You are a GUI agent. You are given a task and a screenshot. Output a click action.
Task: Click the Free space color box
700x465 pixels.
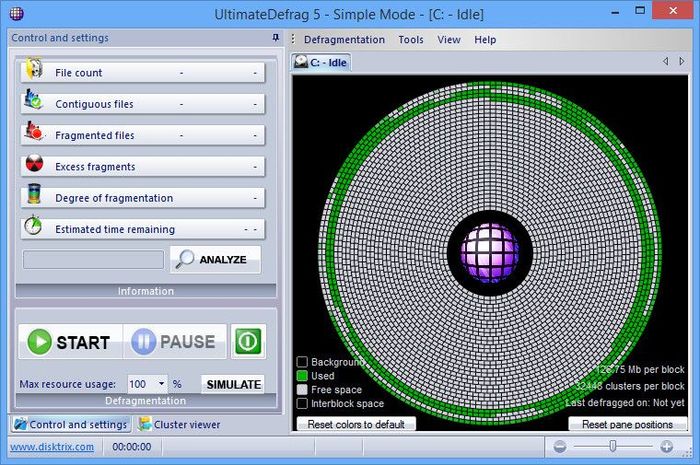click(x=302, y=390)
